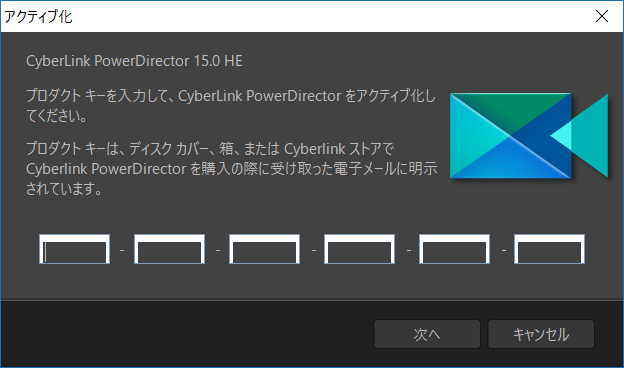This screenshot has height=368, width=624.
Task: Click the 次へ button
Action: pos(427,334)
